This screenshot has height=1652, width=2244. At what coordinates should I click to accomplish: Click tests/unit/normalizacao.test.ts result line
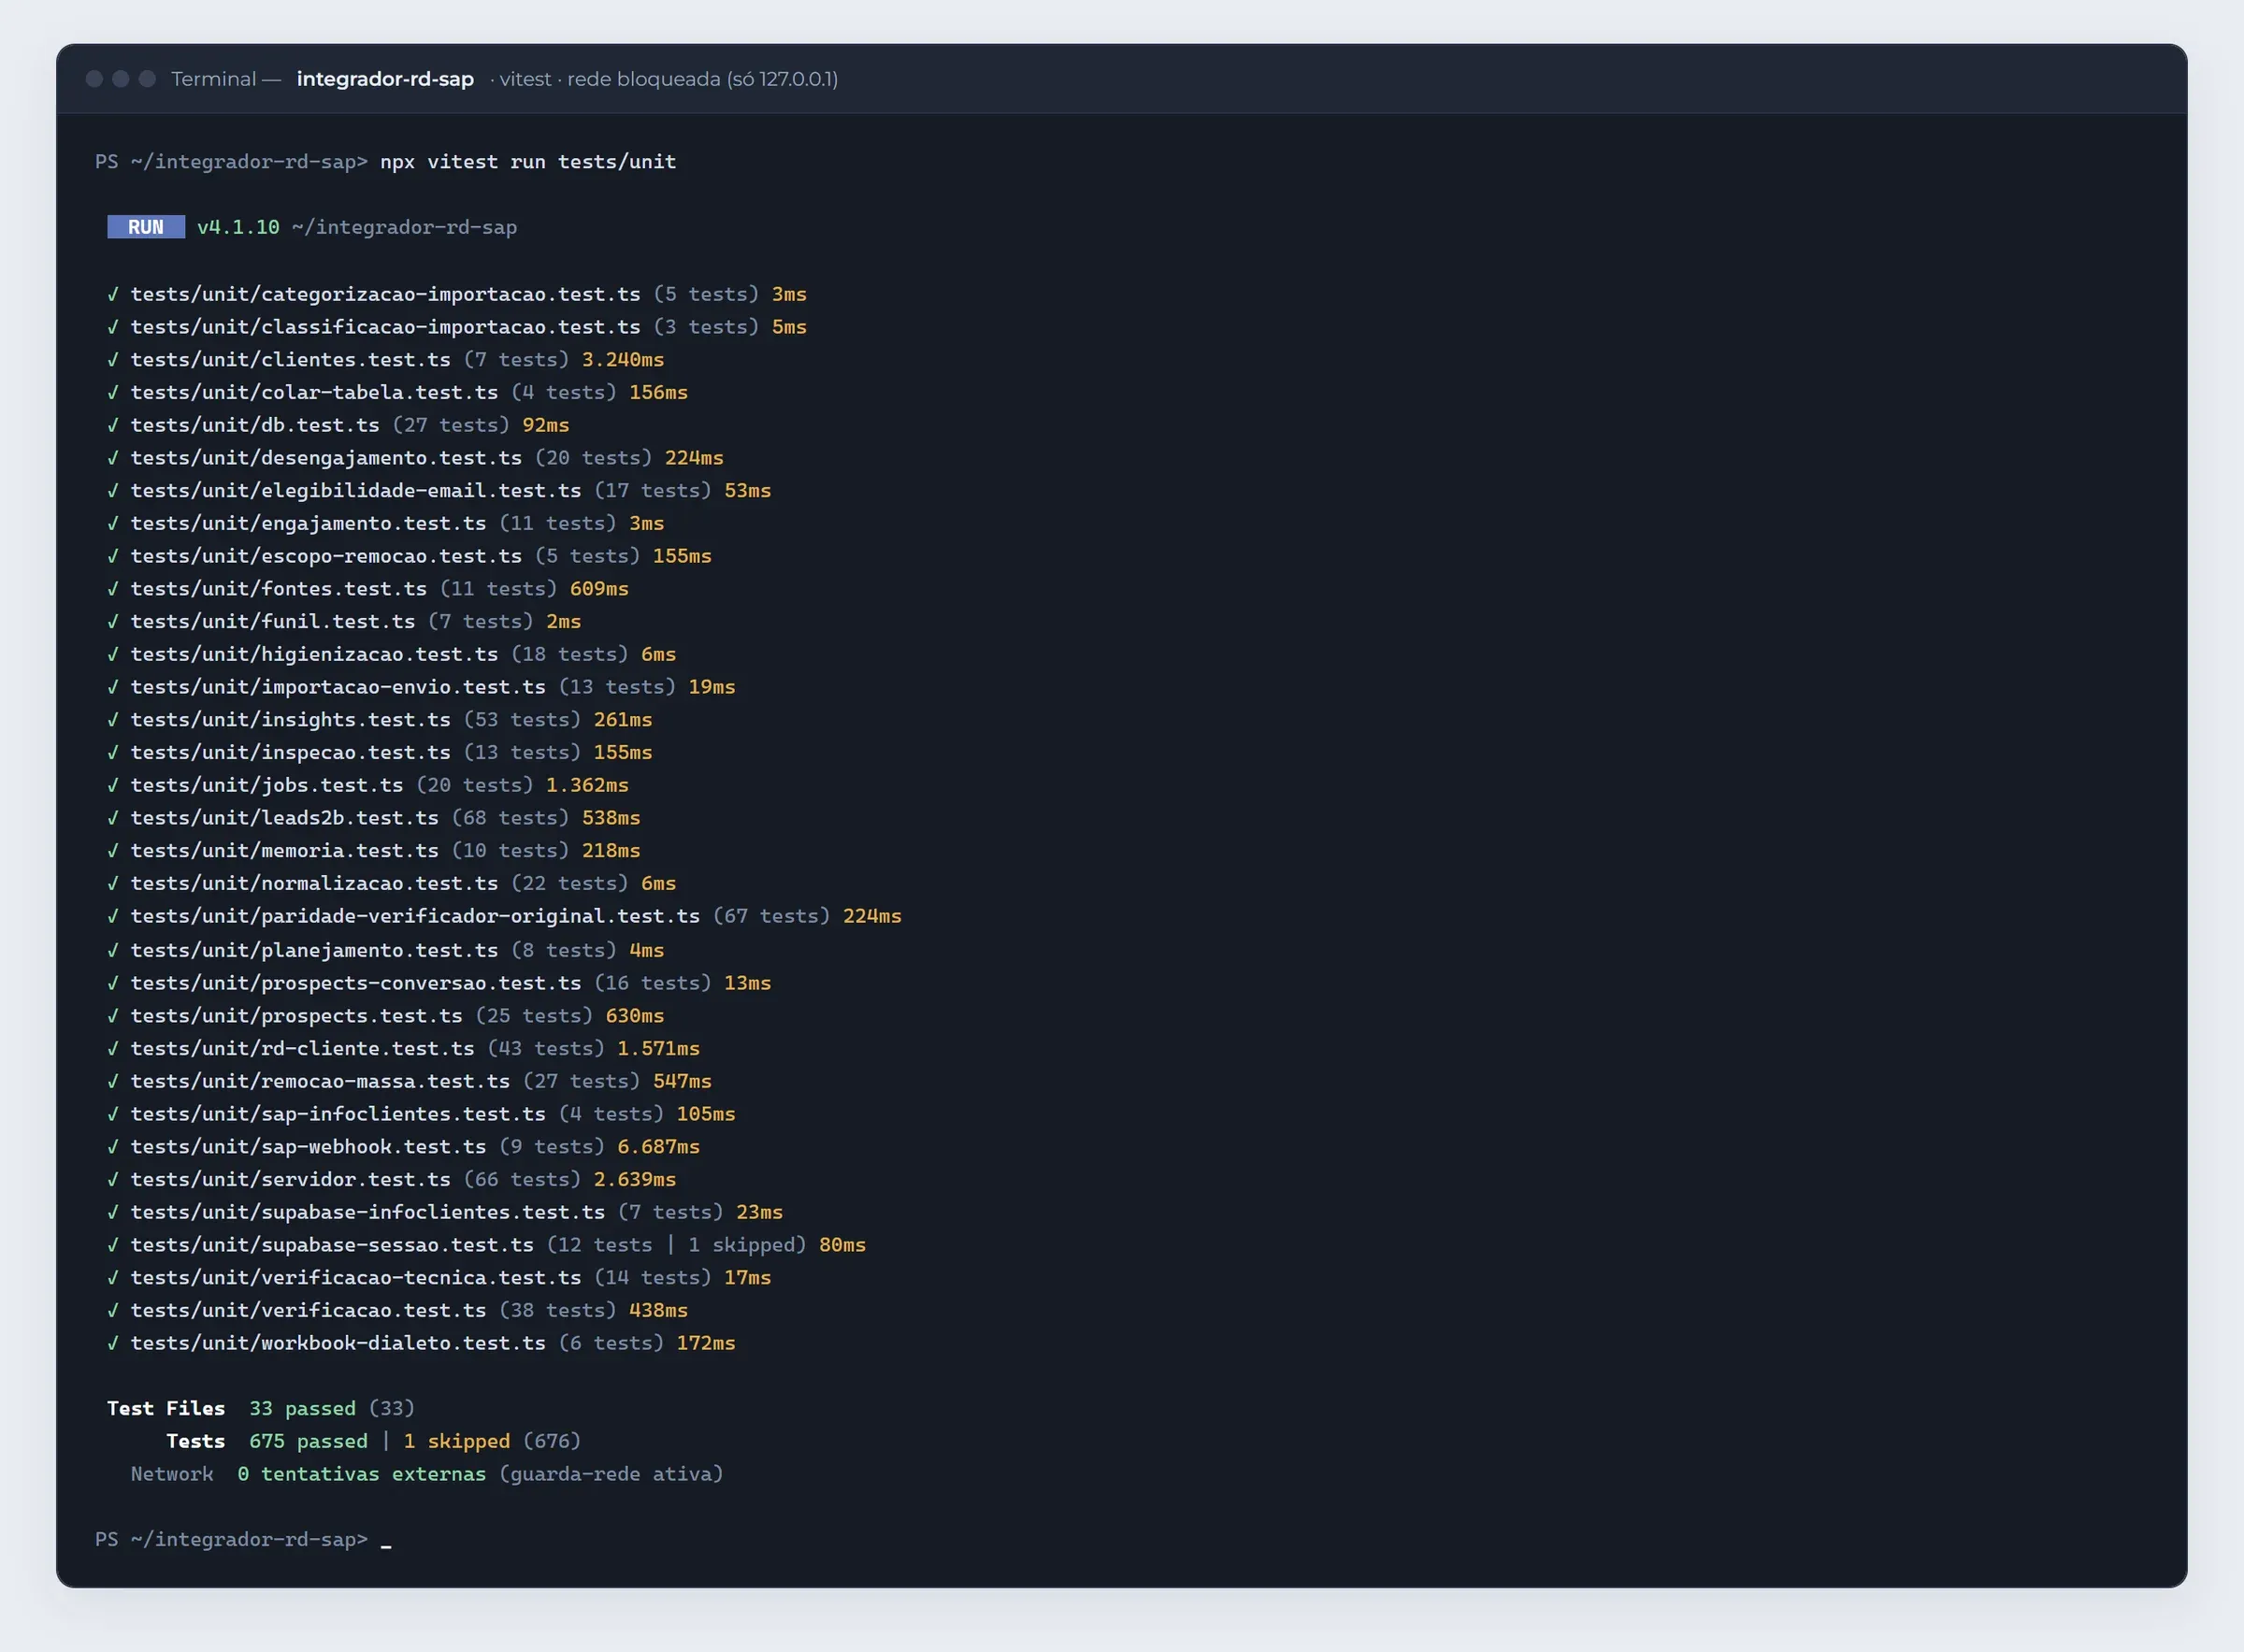pos(391,883)
